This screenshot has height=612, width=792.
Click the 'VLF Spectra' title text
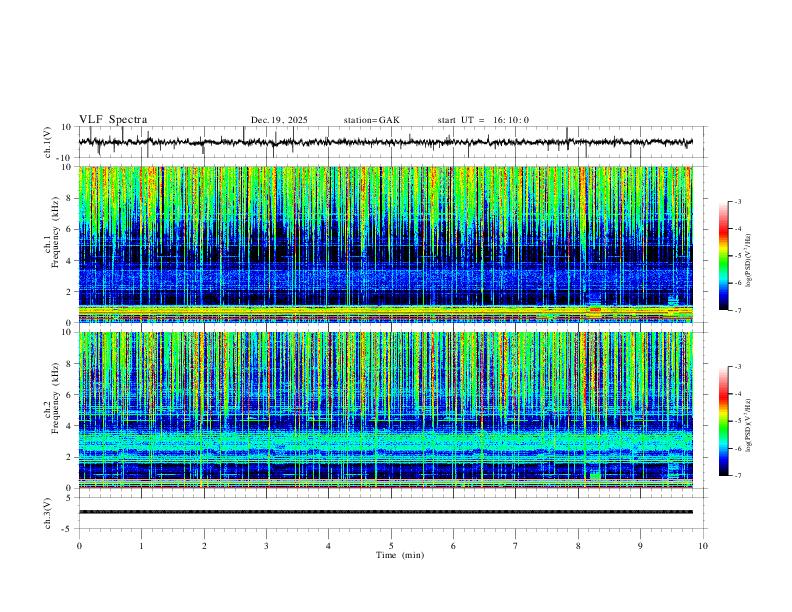pyautogui.click(x=113, y=120)
